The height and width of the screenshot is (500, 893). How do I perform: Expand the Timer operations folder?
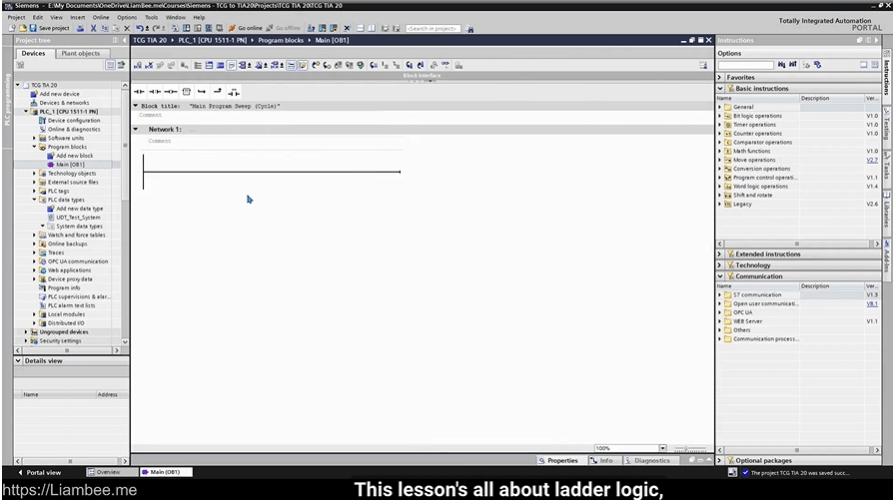click(x=719, y=125)
